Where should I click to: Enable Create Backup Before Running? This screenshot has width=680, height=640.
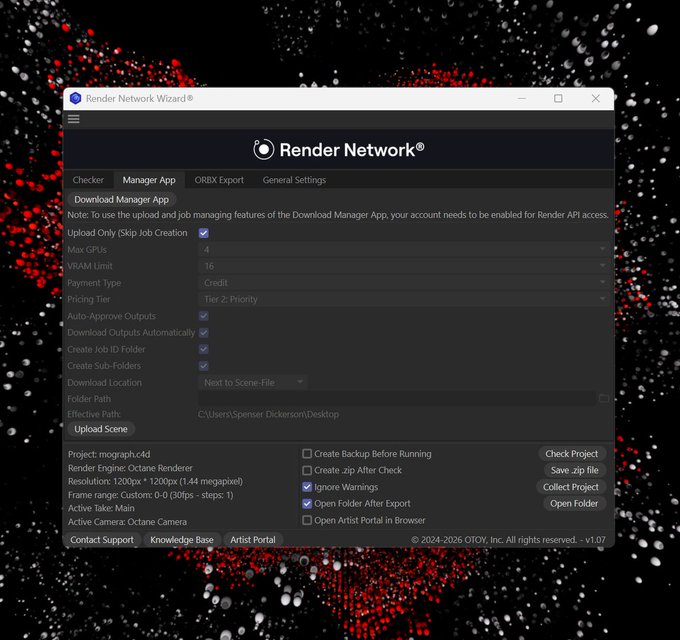click(307, 454)
